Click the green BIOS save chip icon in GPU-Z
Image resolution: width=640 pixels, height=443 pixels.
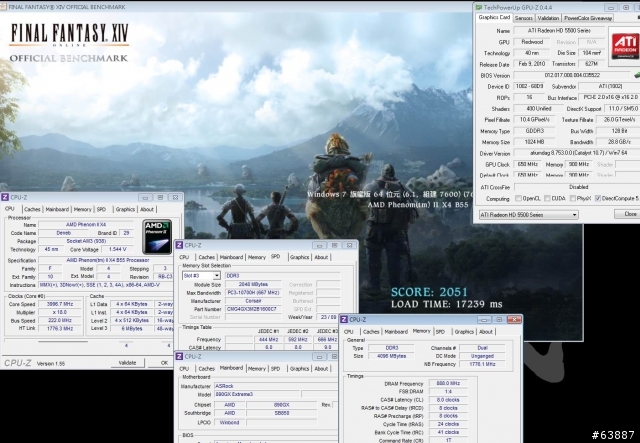point(637,75)
